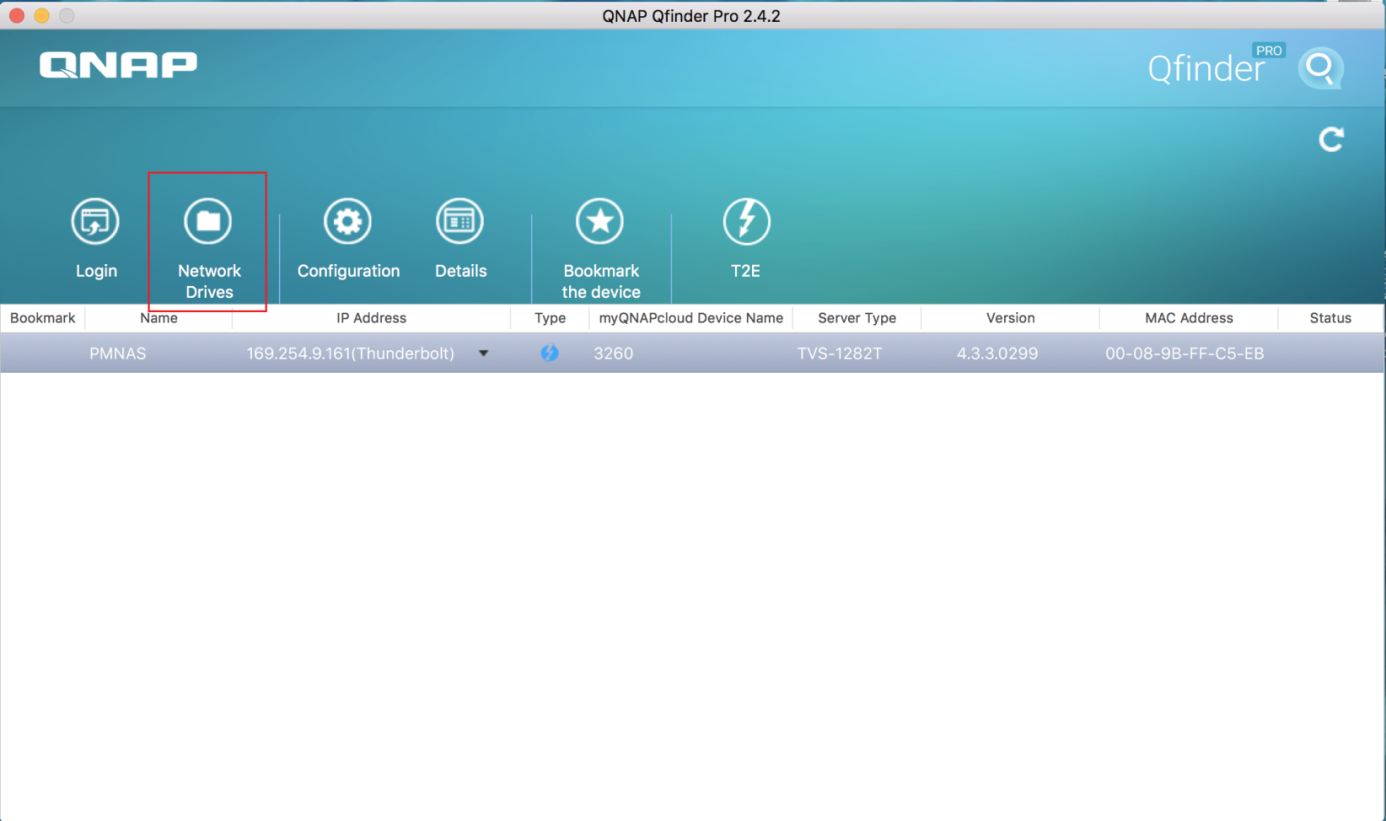1386x821 pixels.
Task: Expand the IP address dropdown for PMNAS
Action: pos(484,353)
